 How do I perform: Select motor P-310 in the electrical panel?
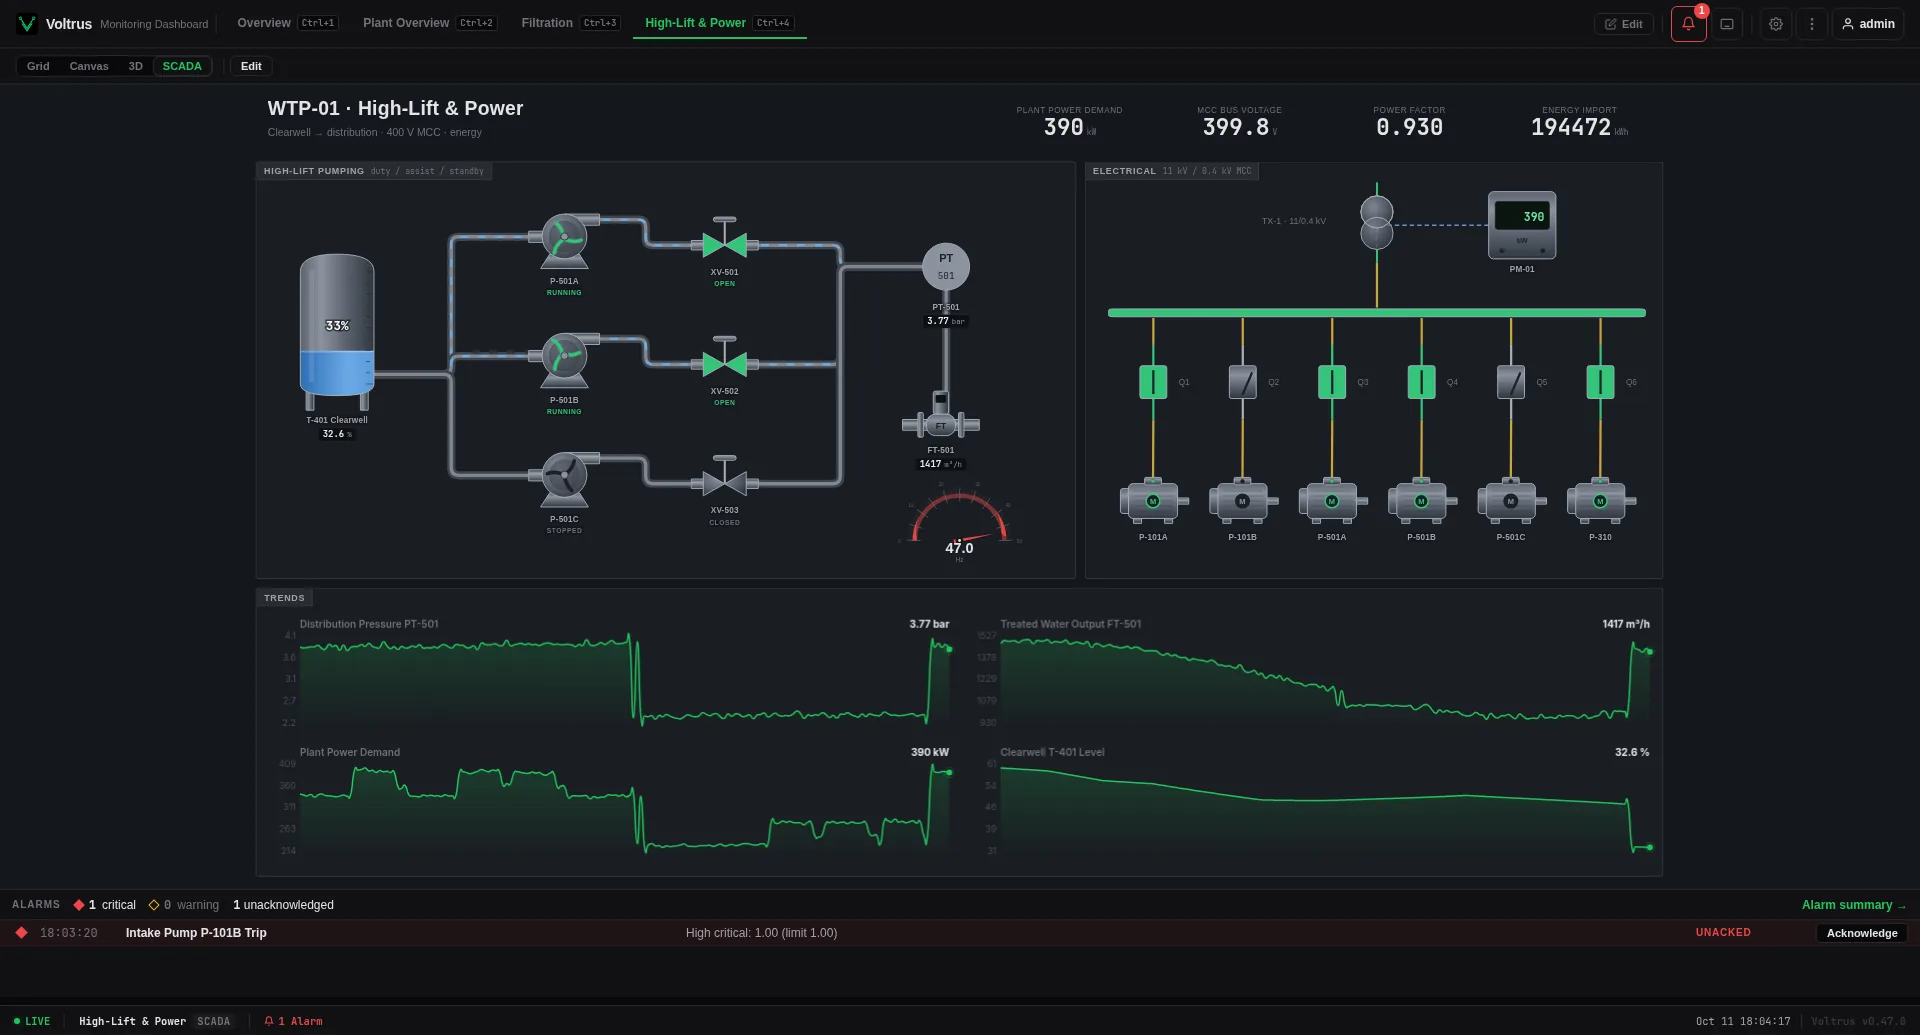(x=1600, y=501)
